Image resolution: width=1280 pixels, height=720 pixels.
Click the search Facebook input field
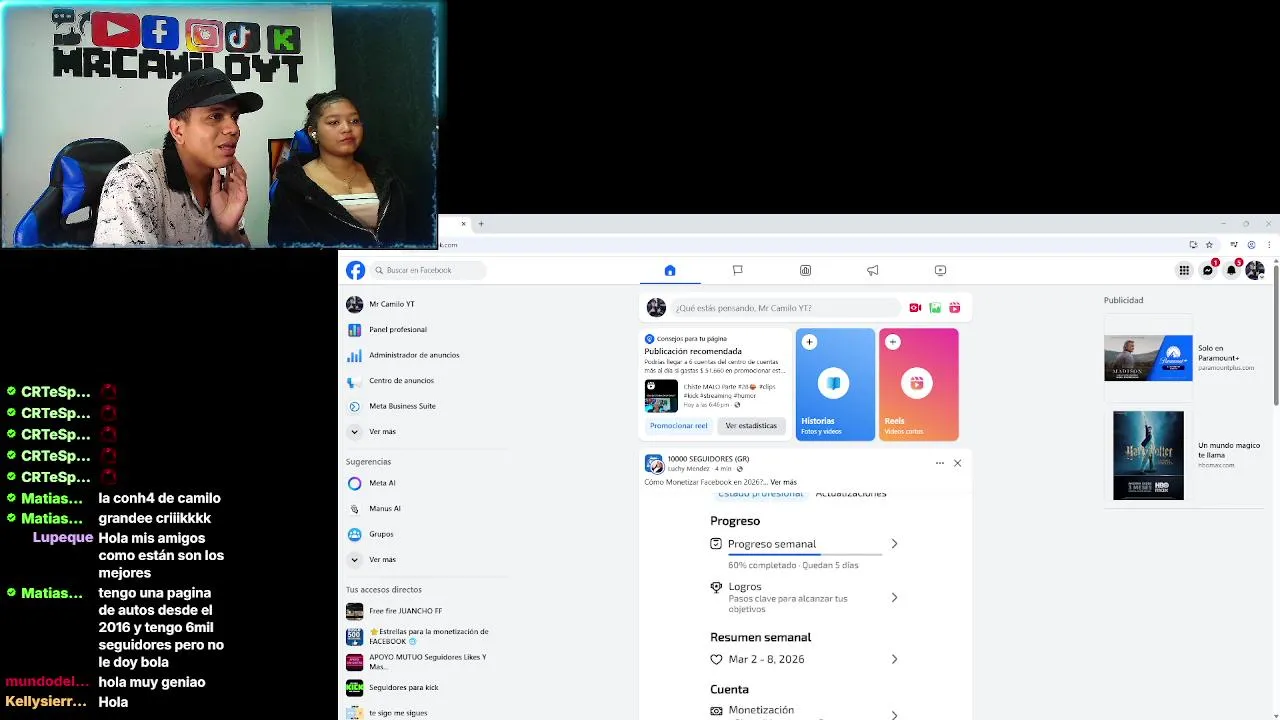[x=428, y=270]
